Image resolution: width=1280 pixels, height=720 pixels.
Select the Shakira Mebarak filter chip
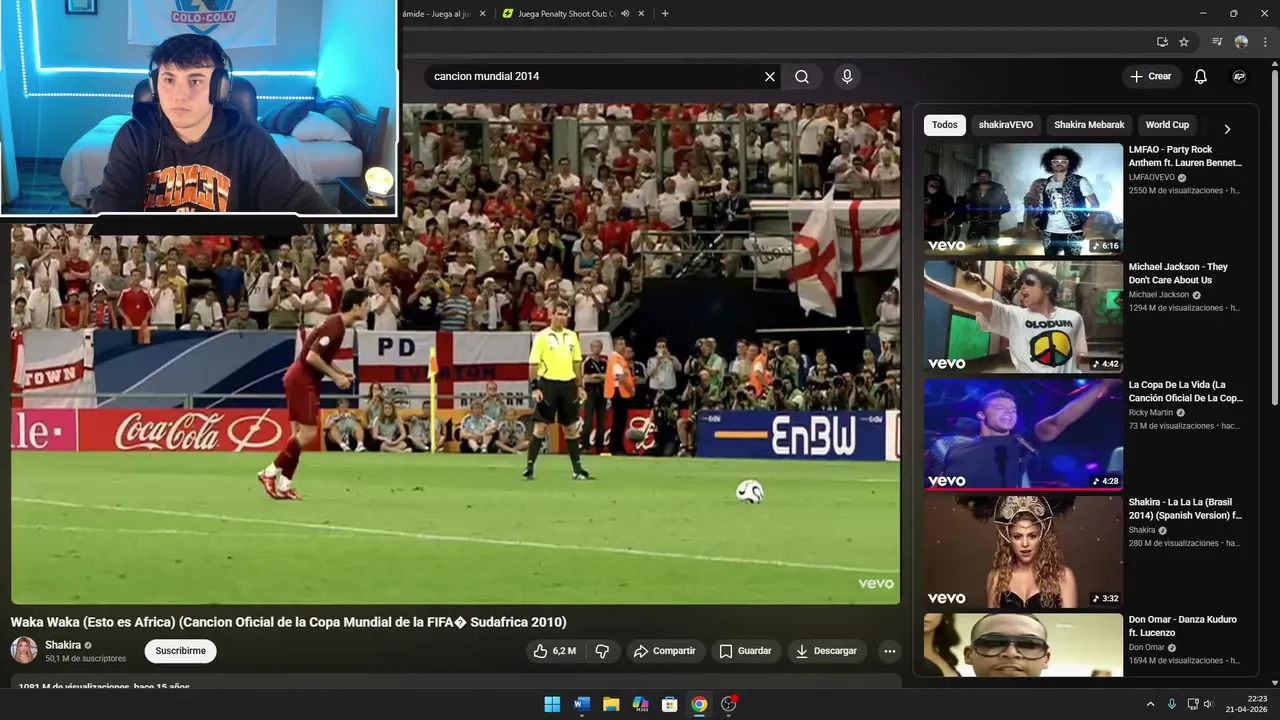(x=1089, y=125)
